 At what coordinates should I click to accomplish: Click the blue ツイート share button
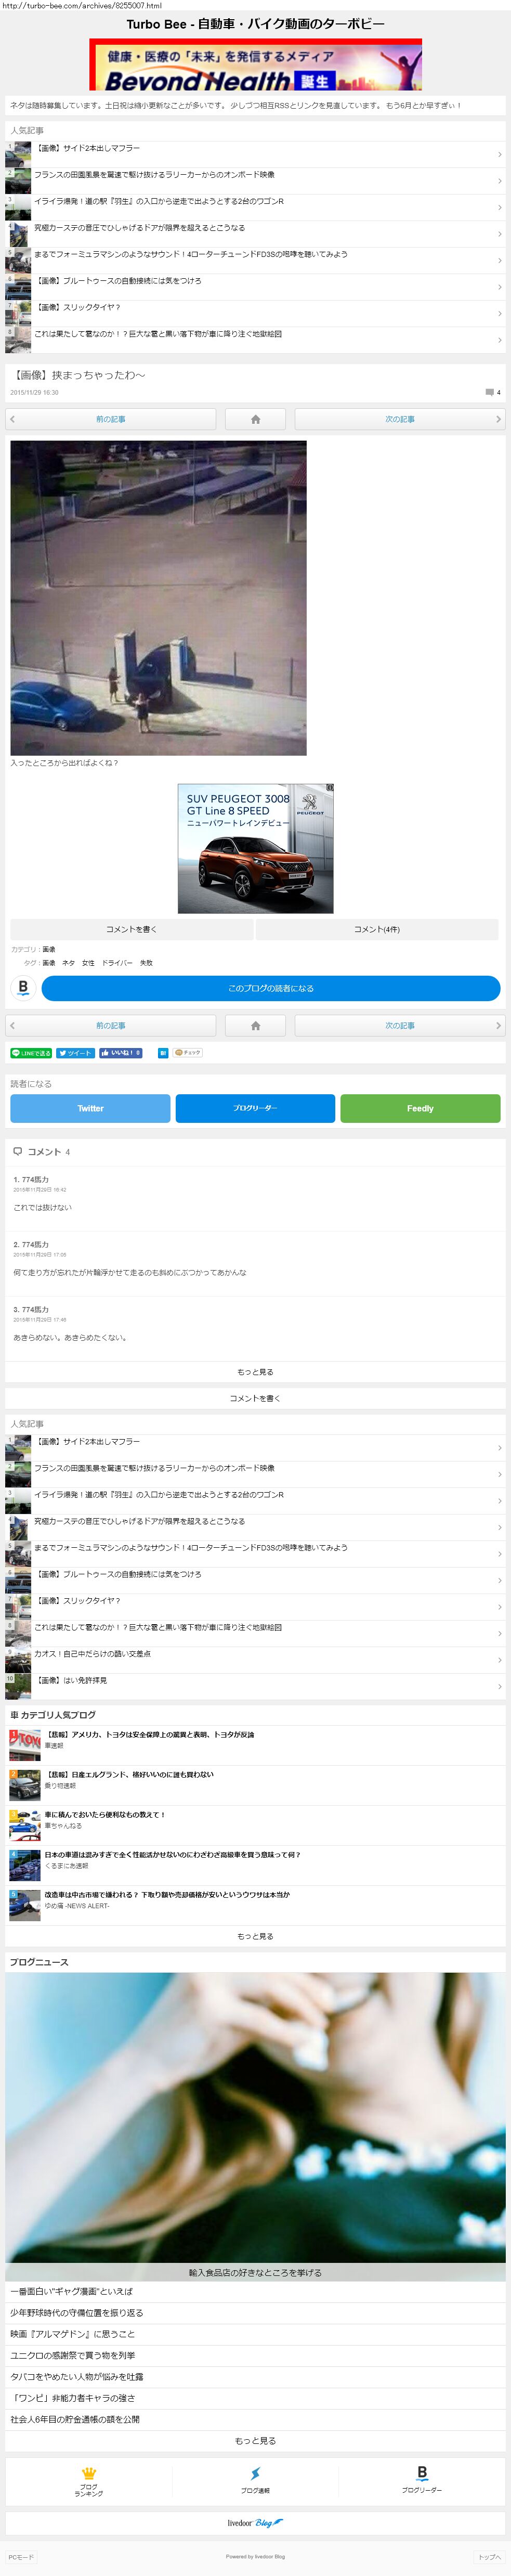[x=75, y=1053]
